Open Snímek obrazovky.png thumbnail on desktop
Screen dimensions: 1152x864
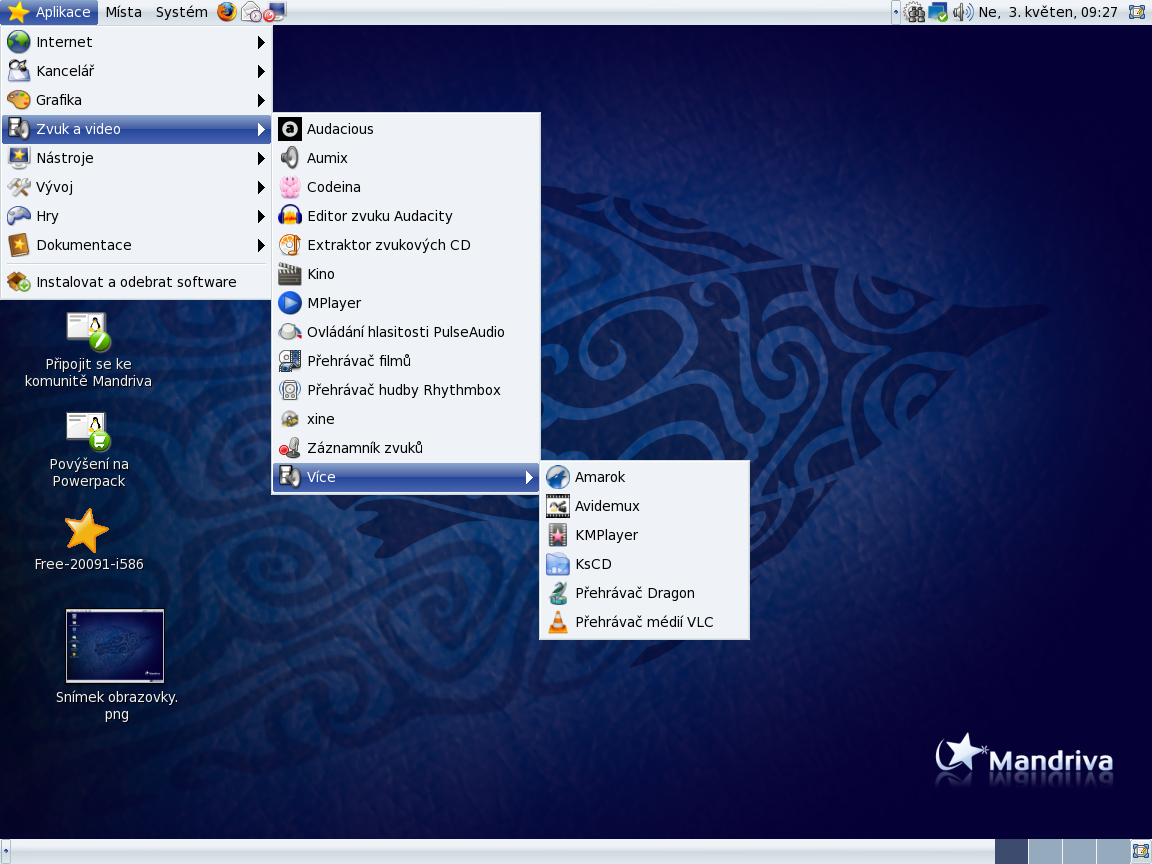tap(115, 646)
